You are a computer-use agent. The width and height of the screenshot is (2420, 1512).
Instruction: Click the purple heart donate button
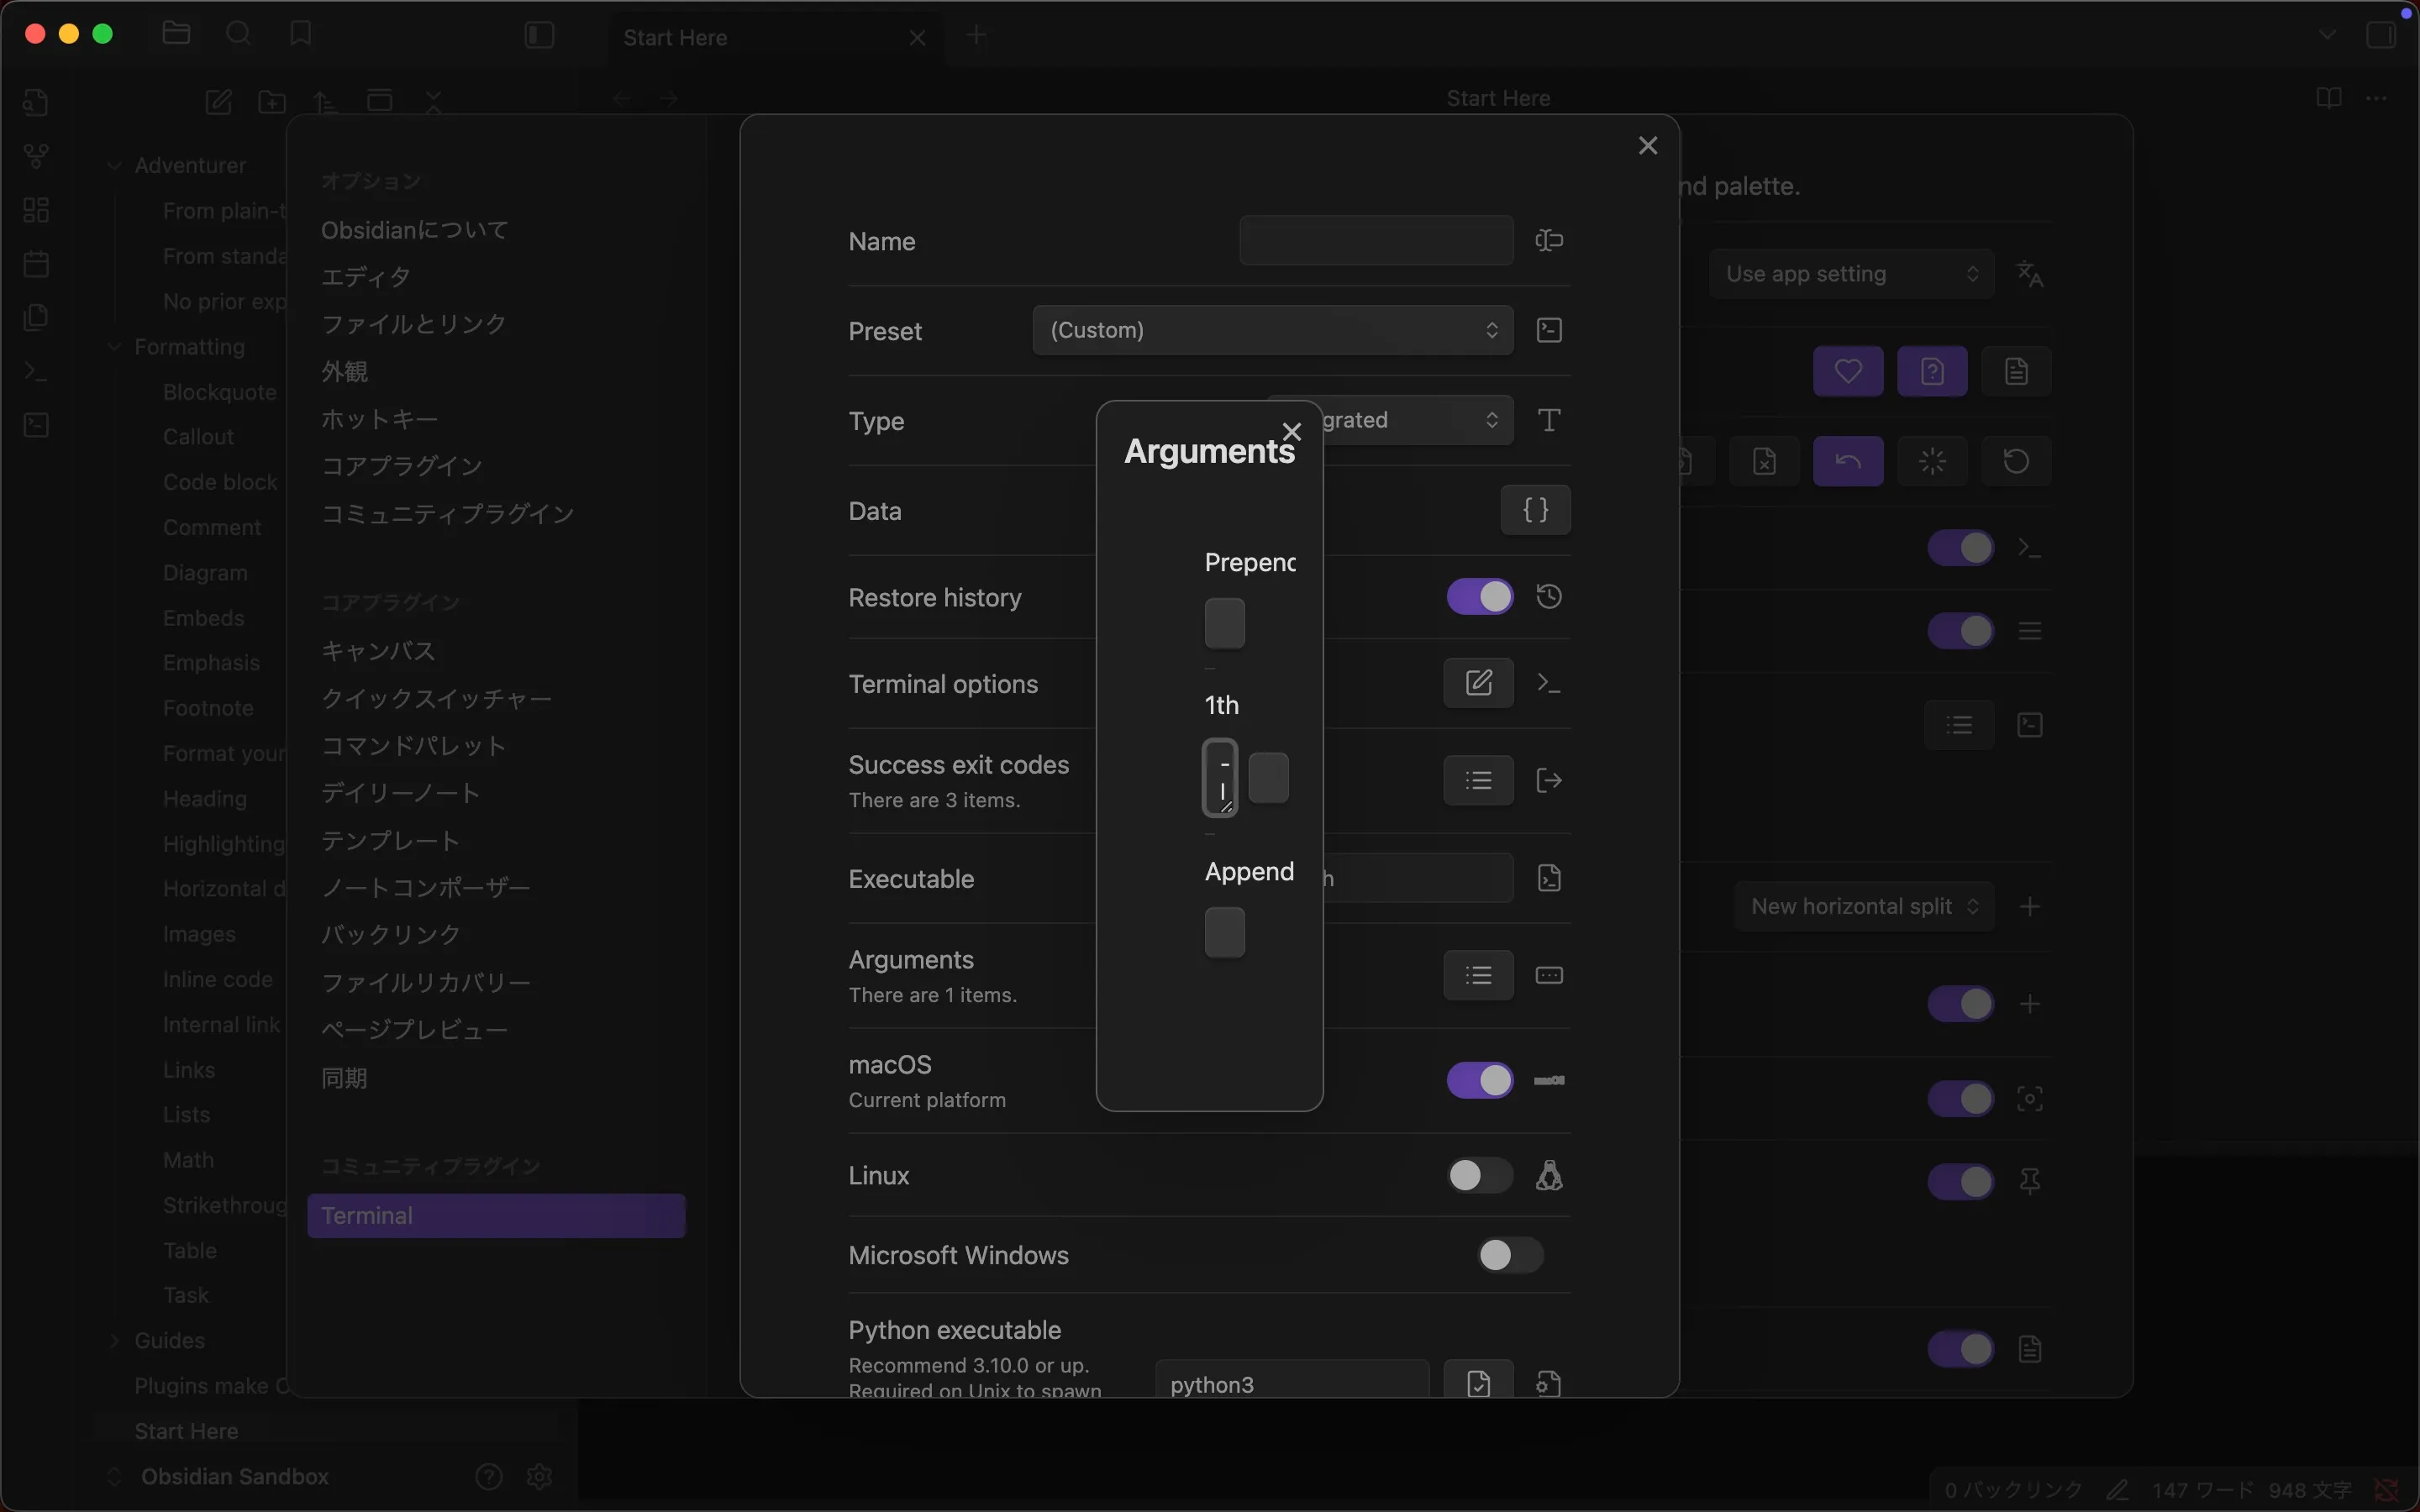pyautogui.click(x=1847, y=371)
